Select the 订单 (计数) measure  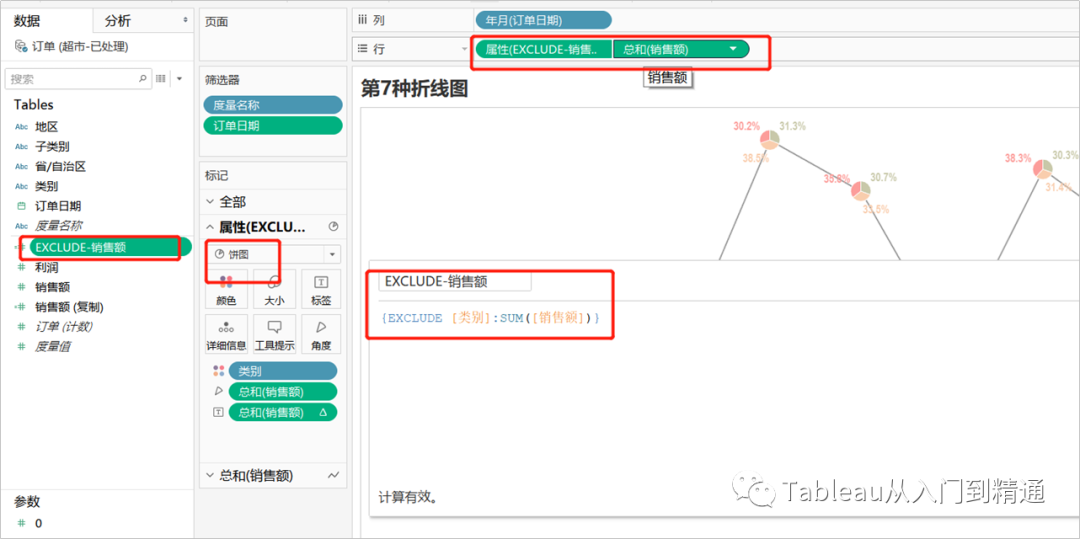(x=63, y=326)
